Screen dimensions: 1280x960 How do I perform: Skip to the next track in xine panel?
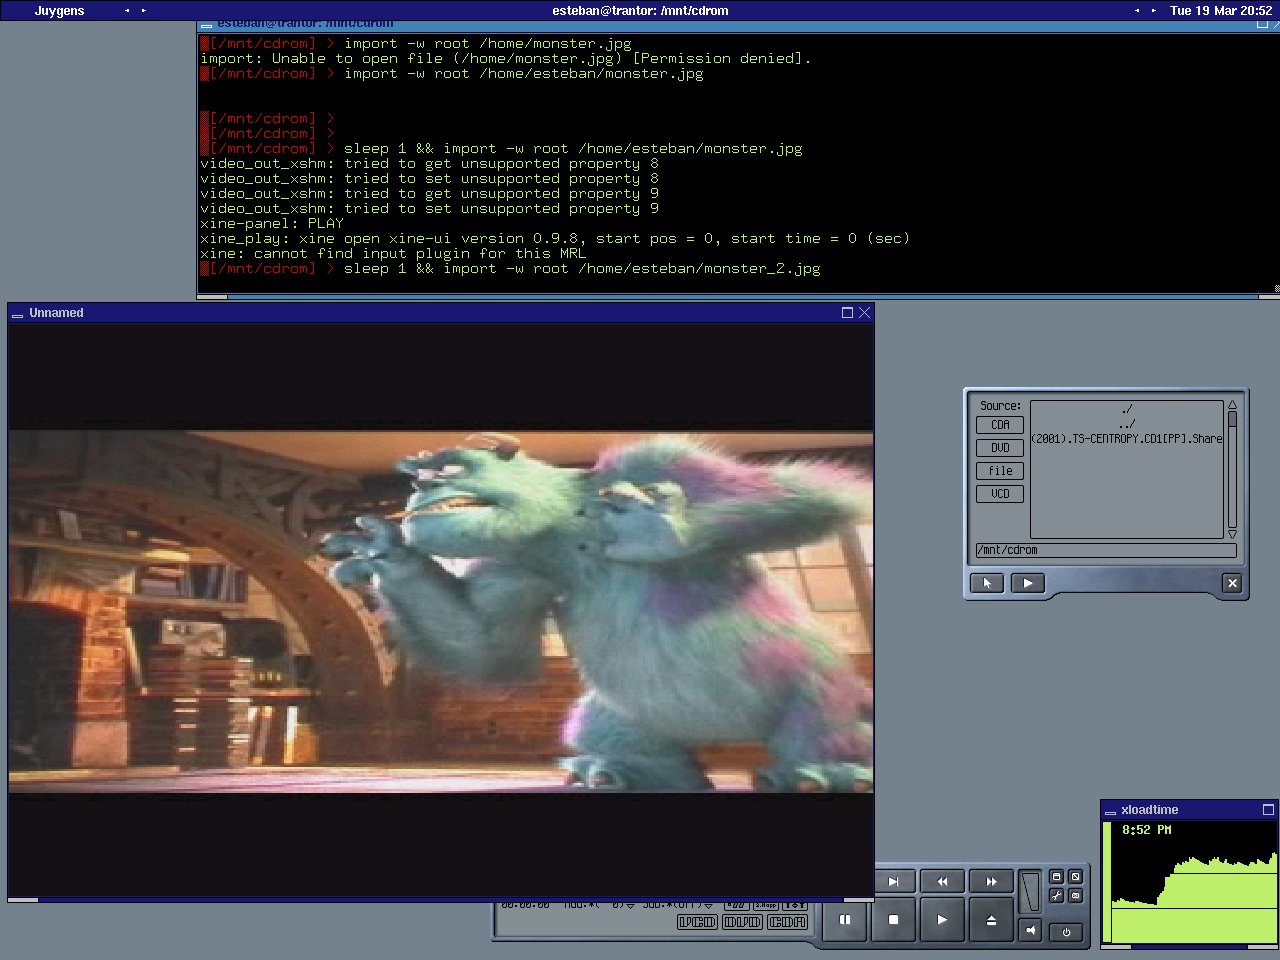pos(894,881)
